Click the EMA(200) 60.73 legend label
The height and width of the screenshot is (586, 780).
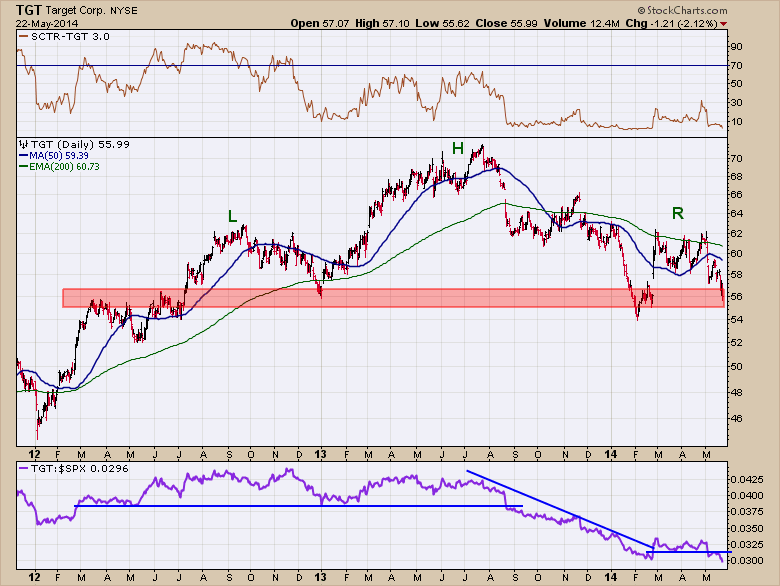(61, 167)
